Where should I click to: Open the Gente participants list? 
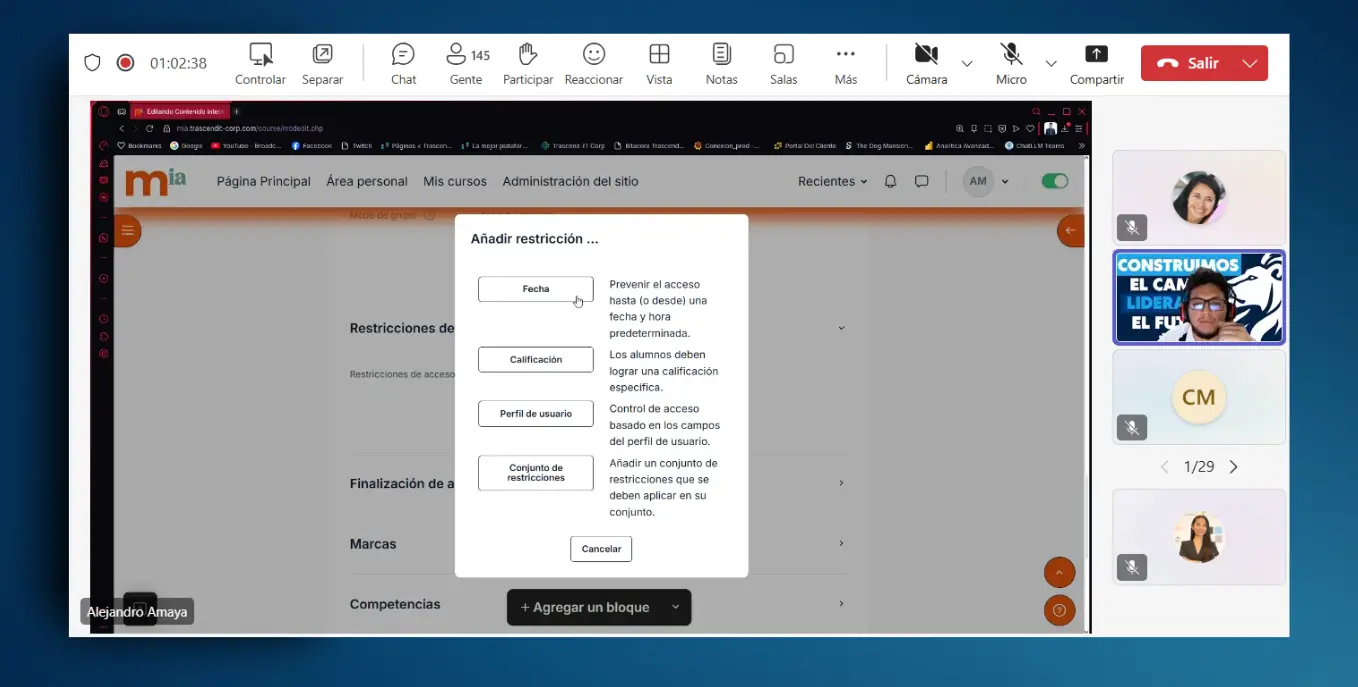pos(466,63)
